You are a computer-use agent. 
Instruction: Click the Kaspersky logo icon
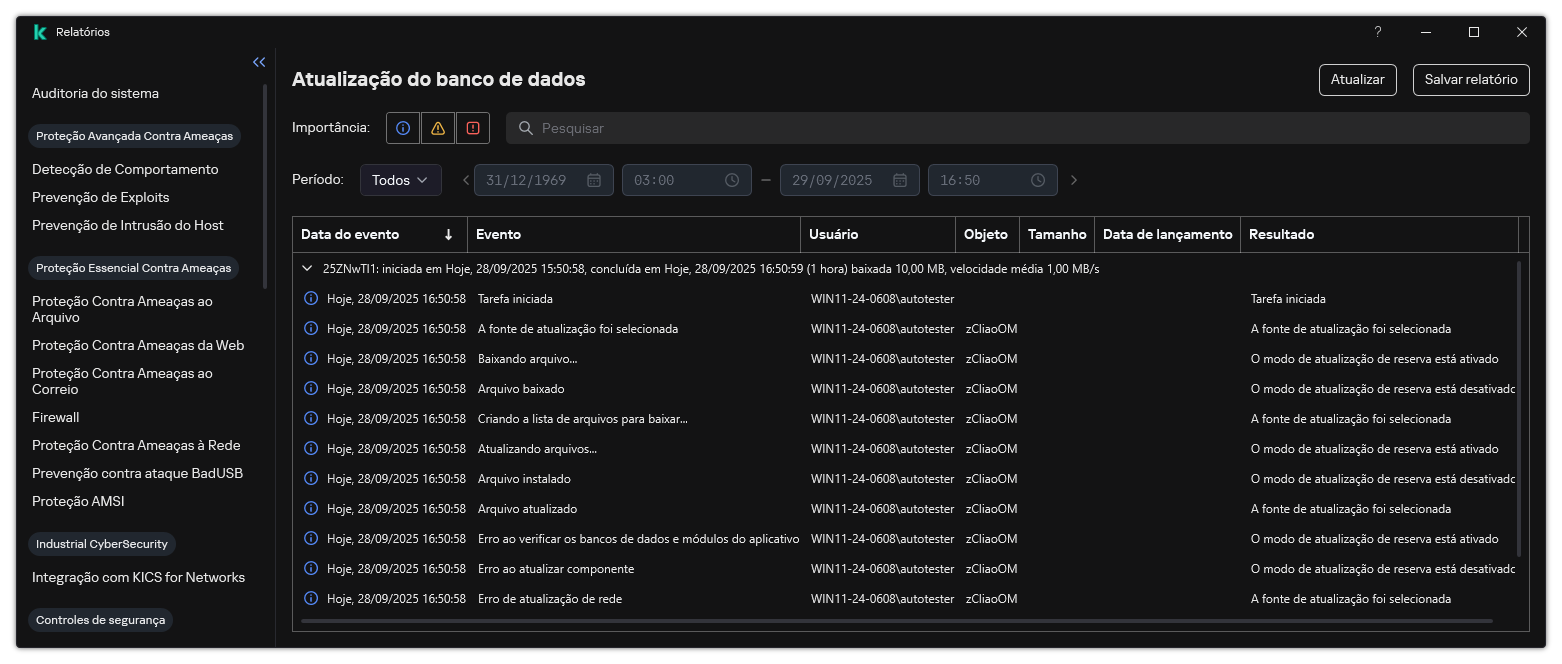point(39,31)
